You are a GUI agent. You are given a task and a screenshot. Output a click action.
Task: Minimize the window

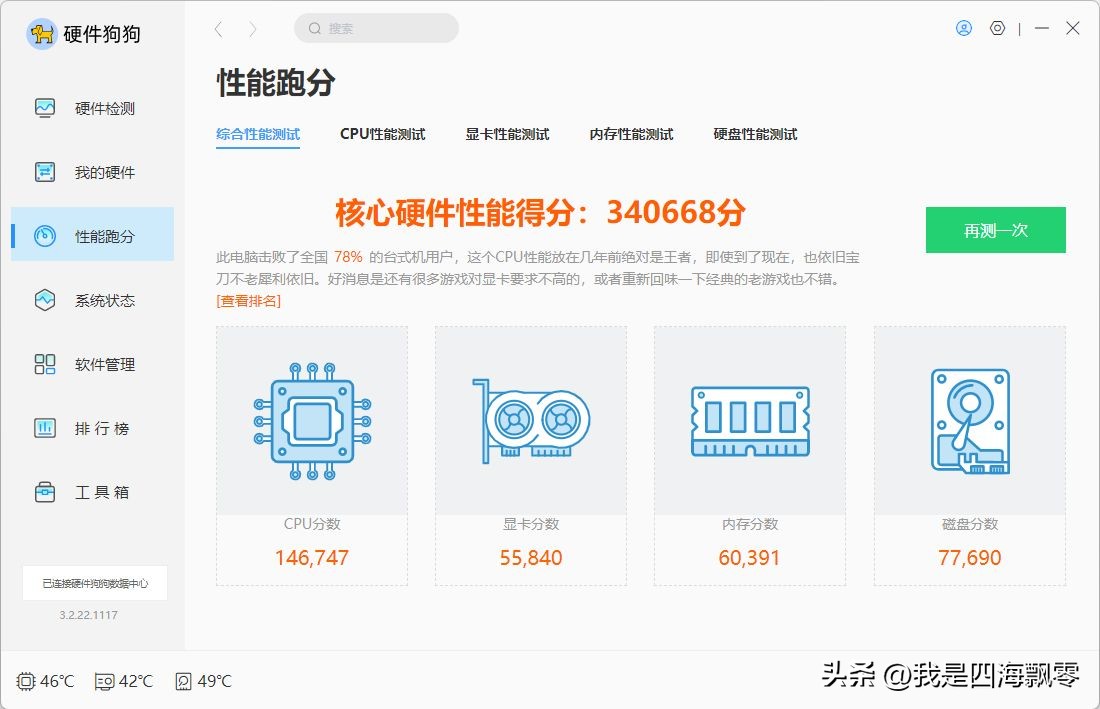point(1042,28)
